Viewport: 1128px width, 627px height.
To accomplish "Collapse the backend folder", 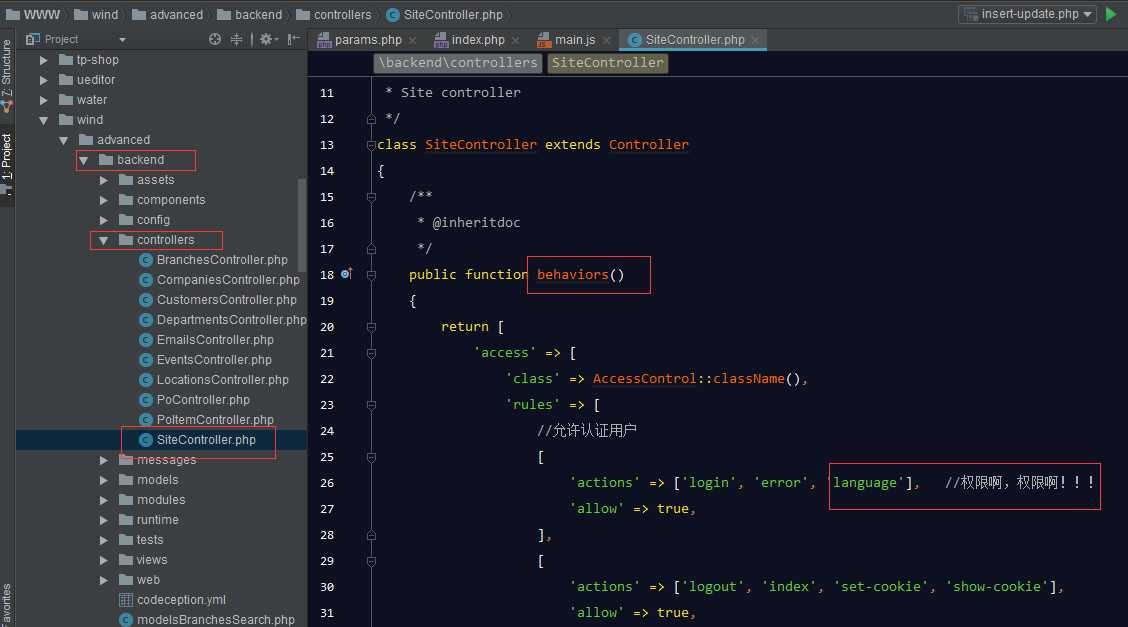I will tap(83, 160).
